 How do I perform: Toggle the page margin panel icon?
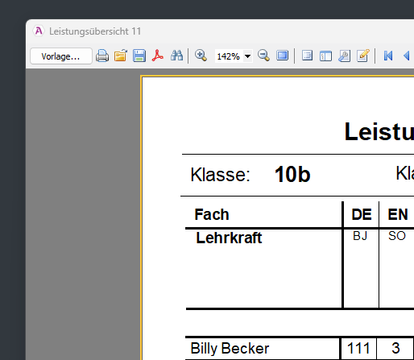coord(307,56)
